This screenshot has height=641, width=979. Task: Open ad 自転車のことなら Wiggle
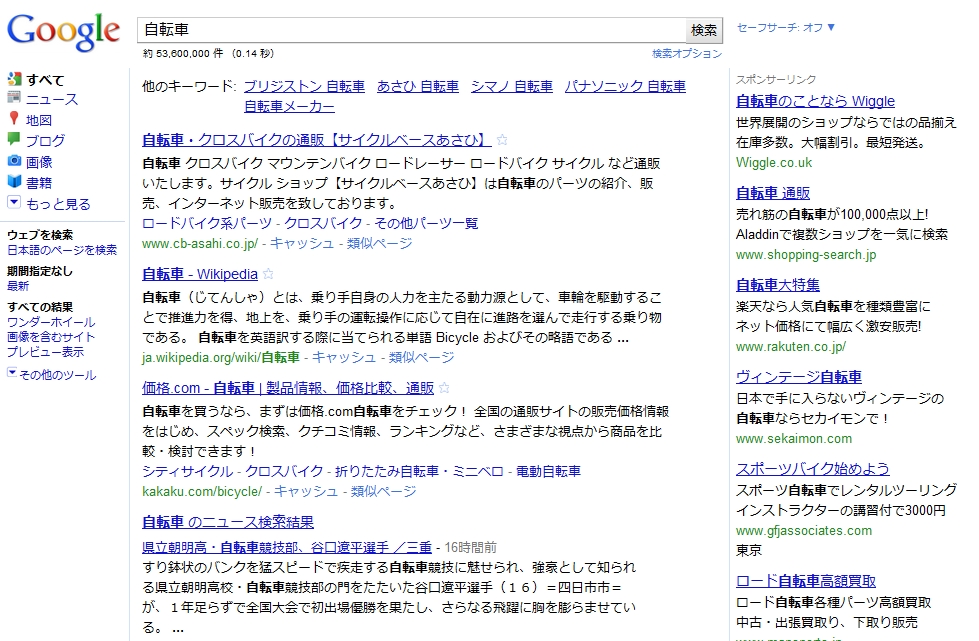(815, 101)
